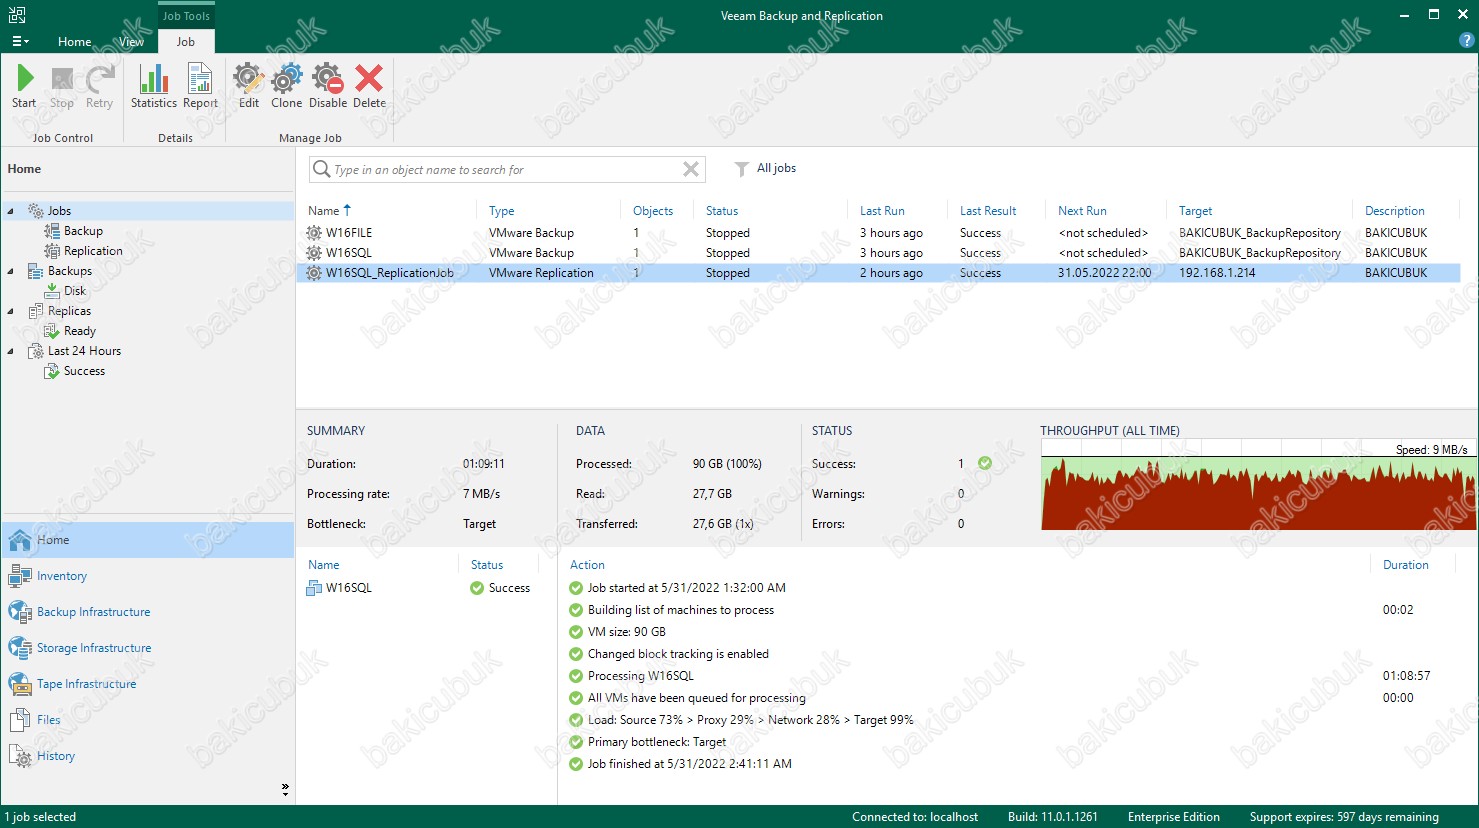Click the Job Tools contextual tab
This screenshot has height=828, width=1479.
[x=186, y=16]
